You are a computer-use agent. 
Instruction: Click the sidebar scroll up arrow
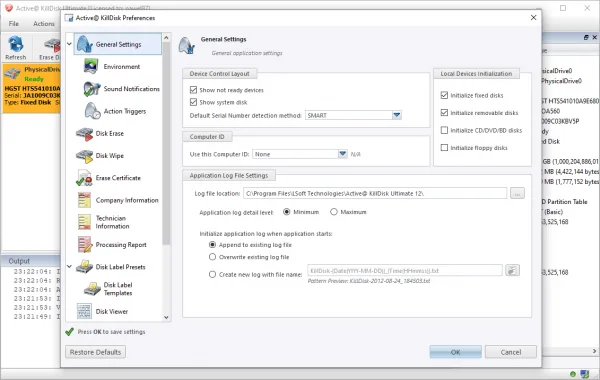click(x=166, y=38)
